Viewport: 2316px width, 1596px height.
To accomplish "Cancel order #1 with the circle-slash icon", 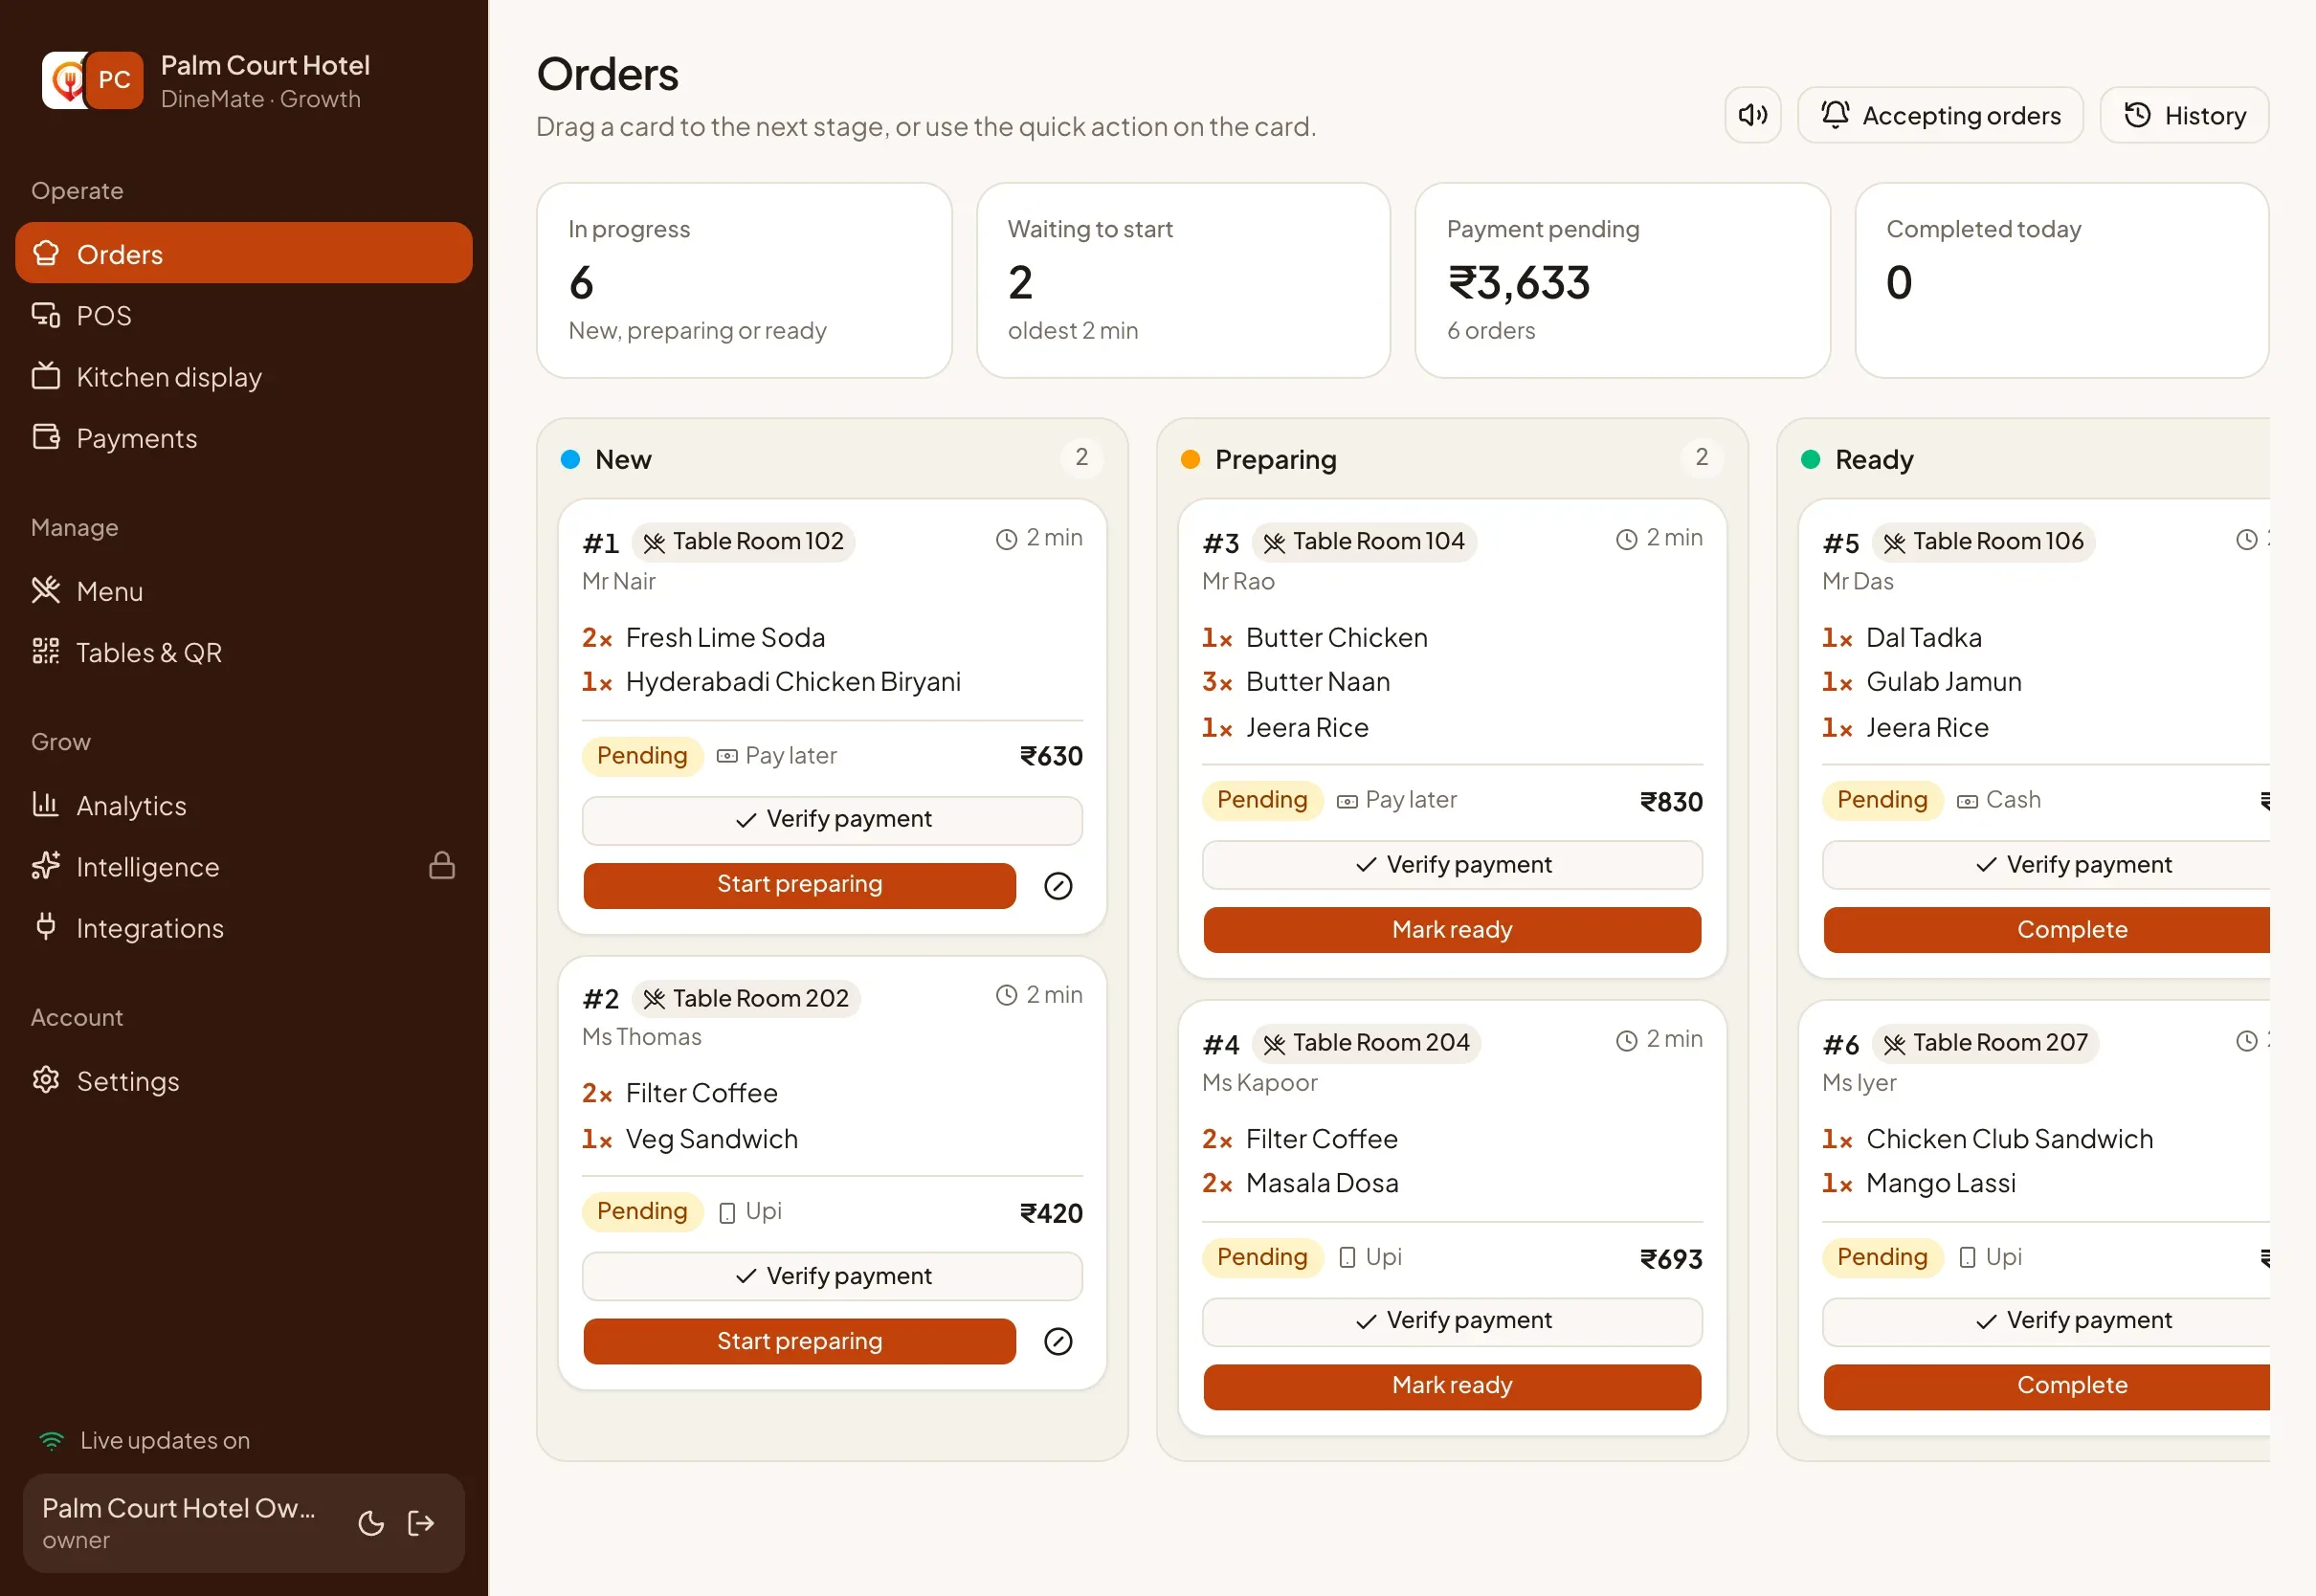I will 1058,886.
